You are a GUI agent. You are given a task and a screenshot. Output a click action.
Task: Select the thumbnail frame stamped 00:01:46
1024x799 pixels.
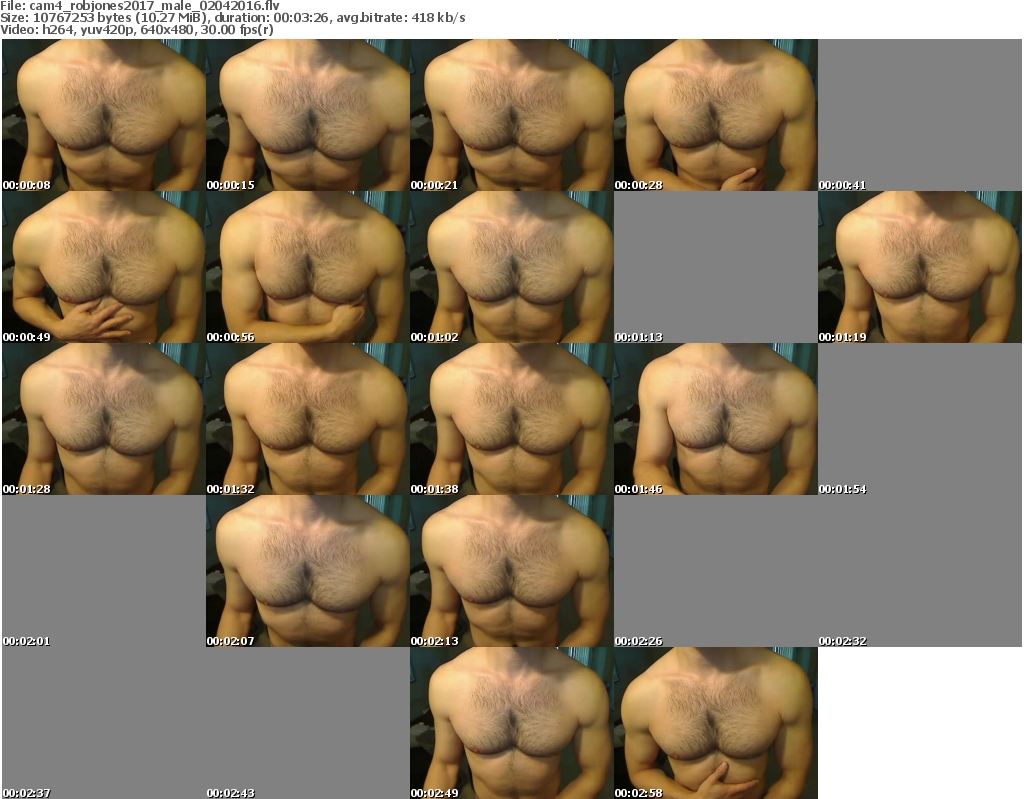click(x=716, y=419)
